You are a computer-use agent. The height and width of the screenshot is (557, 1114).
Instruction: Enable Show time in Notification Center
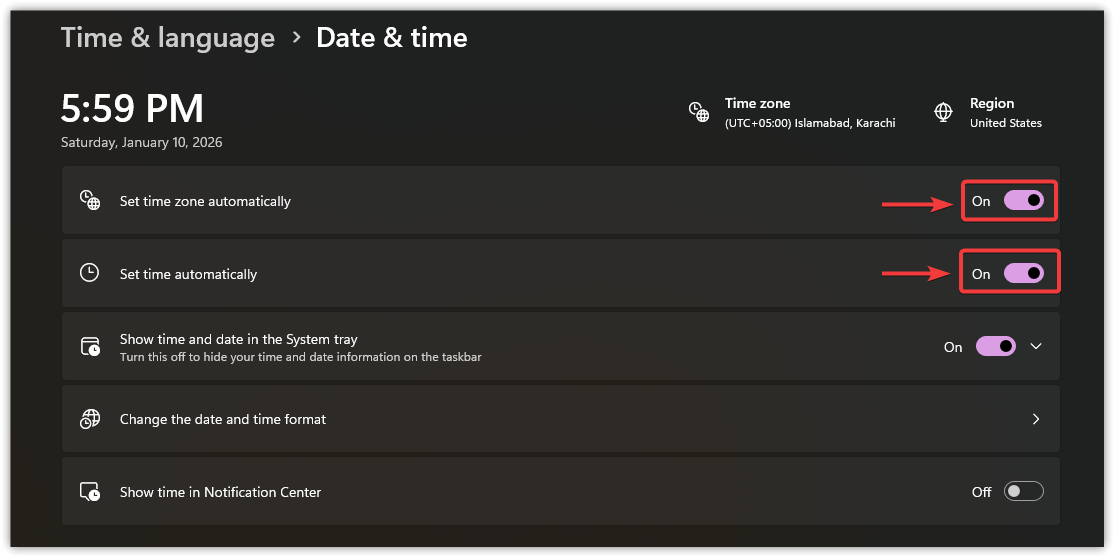click(x=1023, y=492)
